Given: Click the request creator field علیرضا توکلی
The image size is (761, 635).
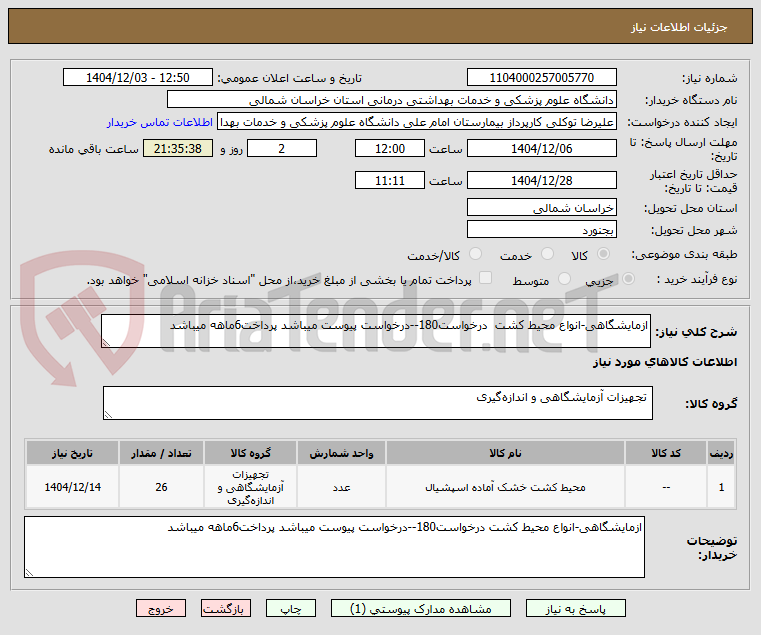Looking at the screenshot, I should coord(417,122).
